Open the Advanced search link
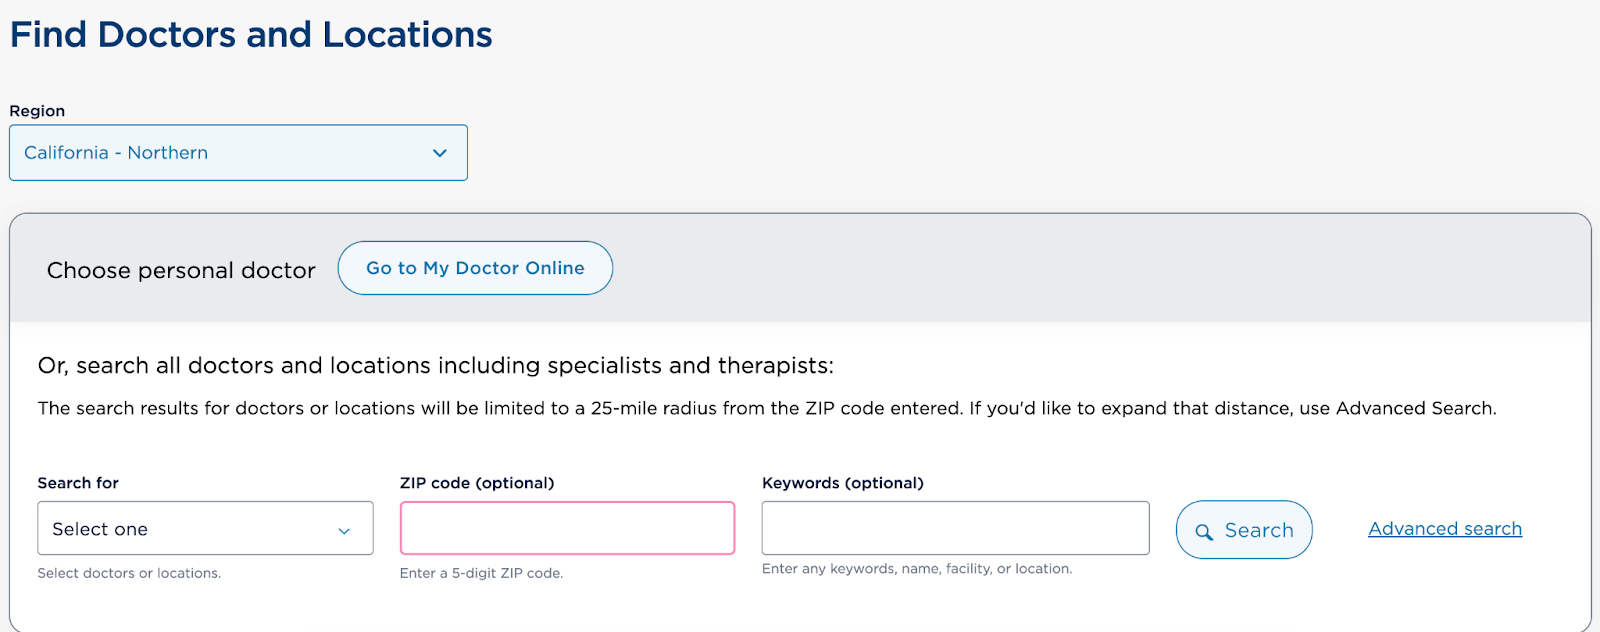The width and height of the screenshot is (1600, 632). pos(1444,529)
